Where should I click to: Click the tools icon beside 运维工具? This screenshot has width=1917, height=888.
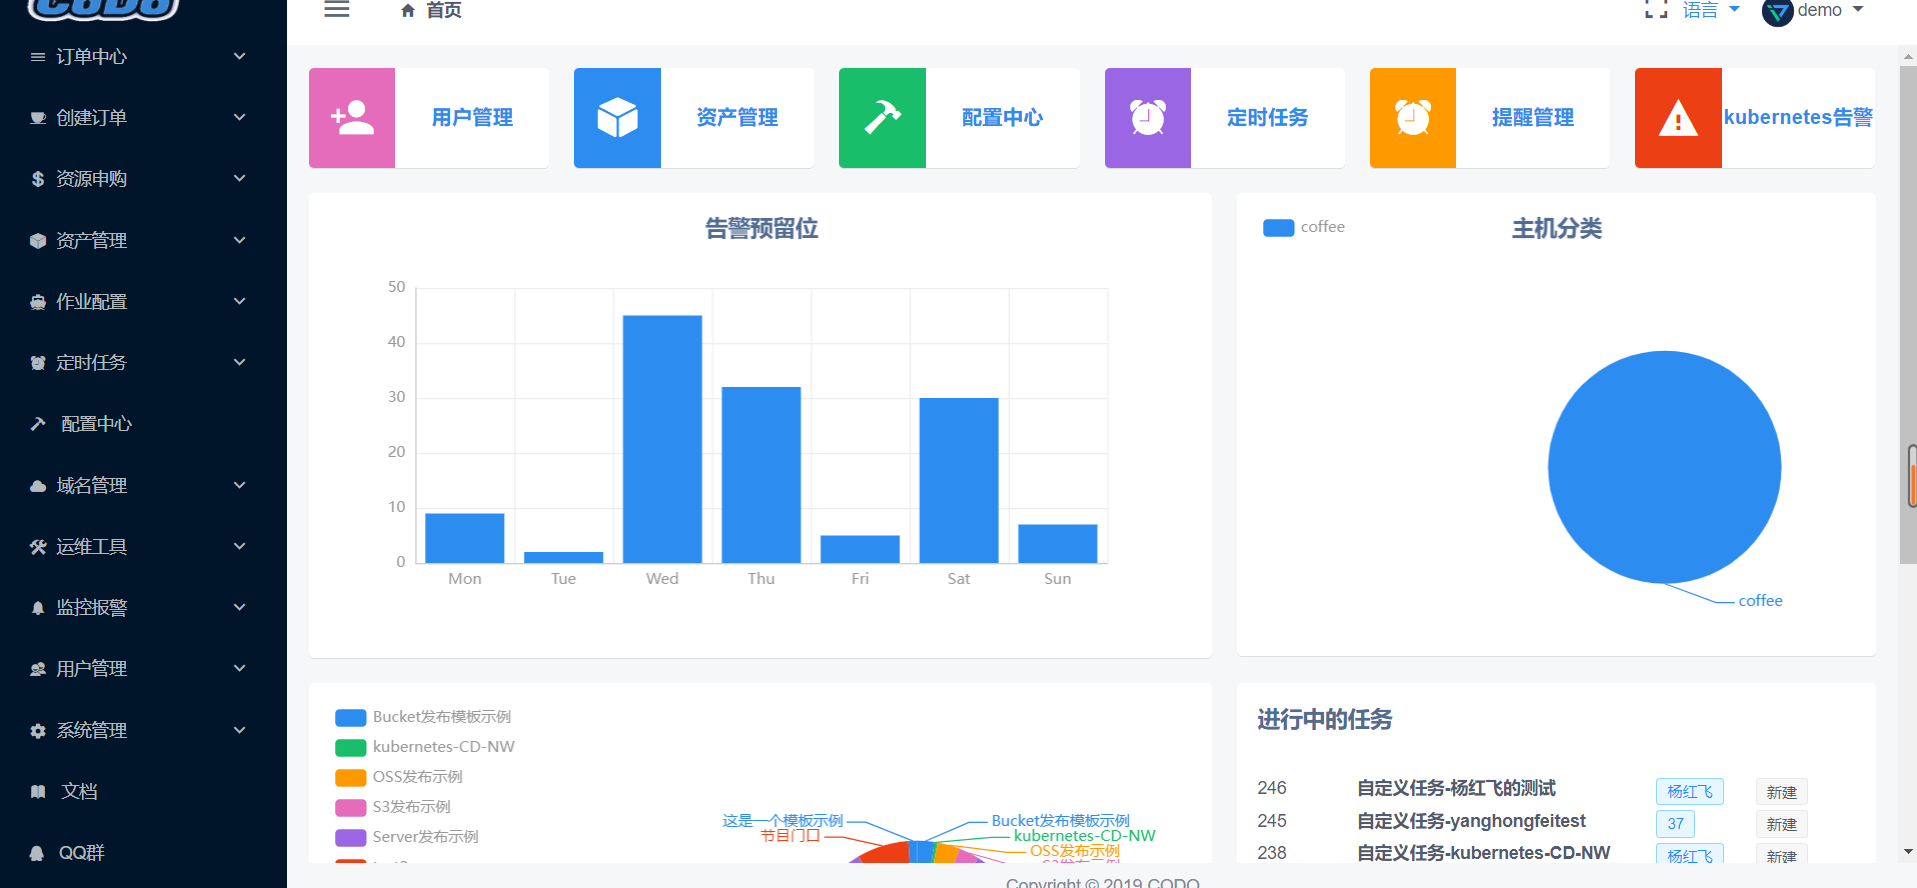tap(38, 547)
